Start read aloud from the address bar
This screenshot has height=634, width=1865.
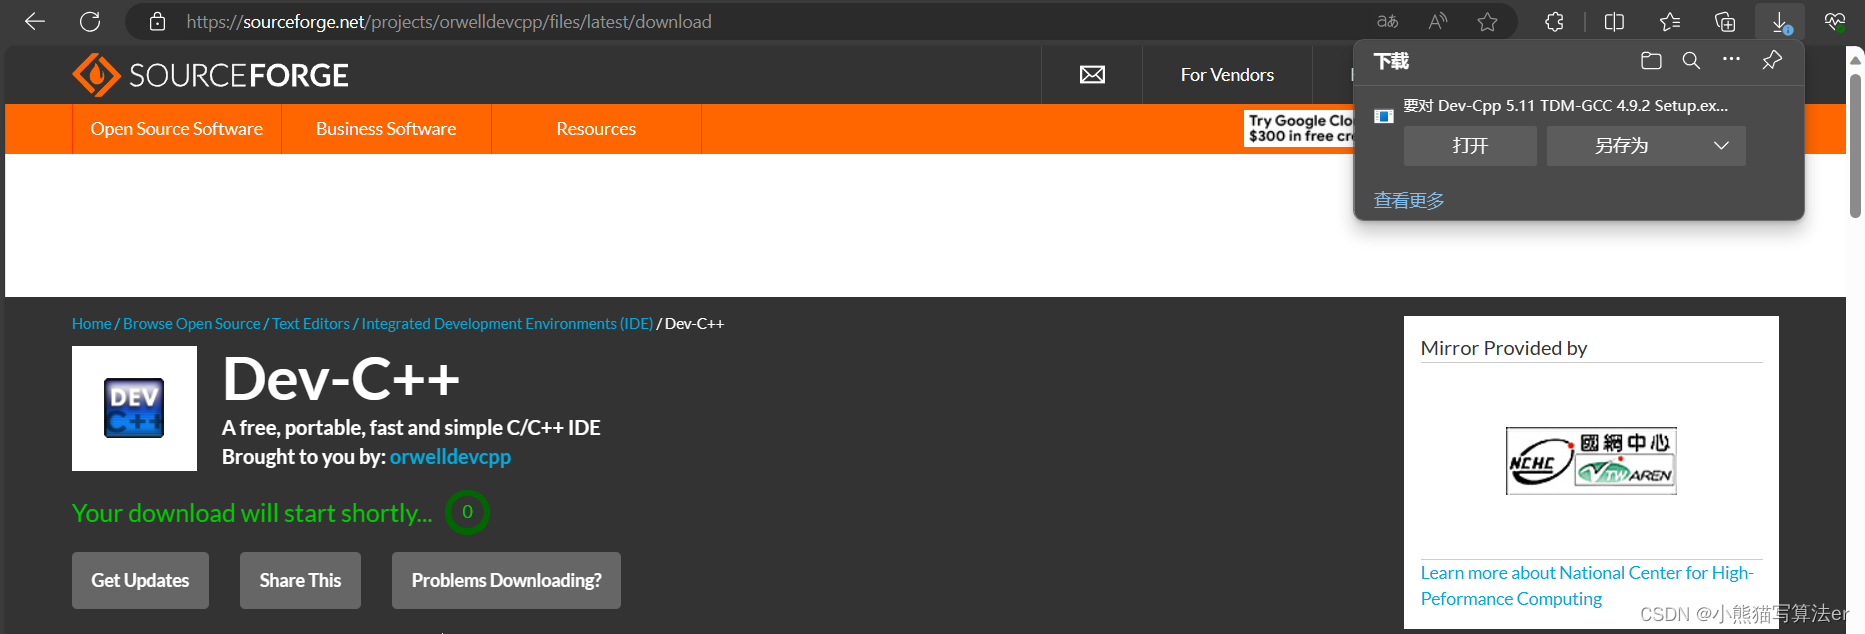coord(1438,21)
